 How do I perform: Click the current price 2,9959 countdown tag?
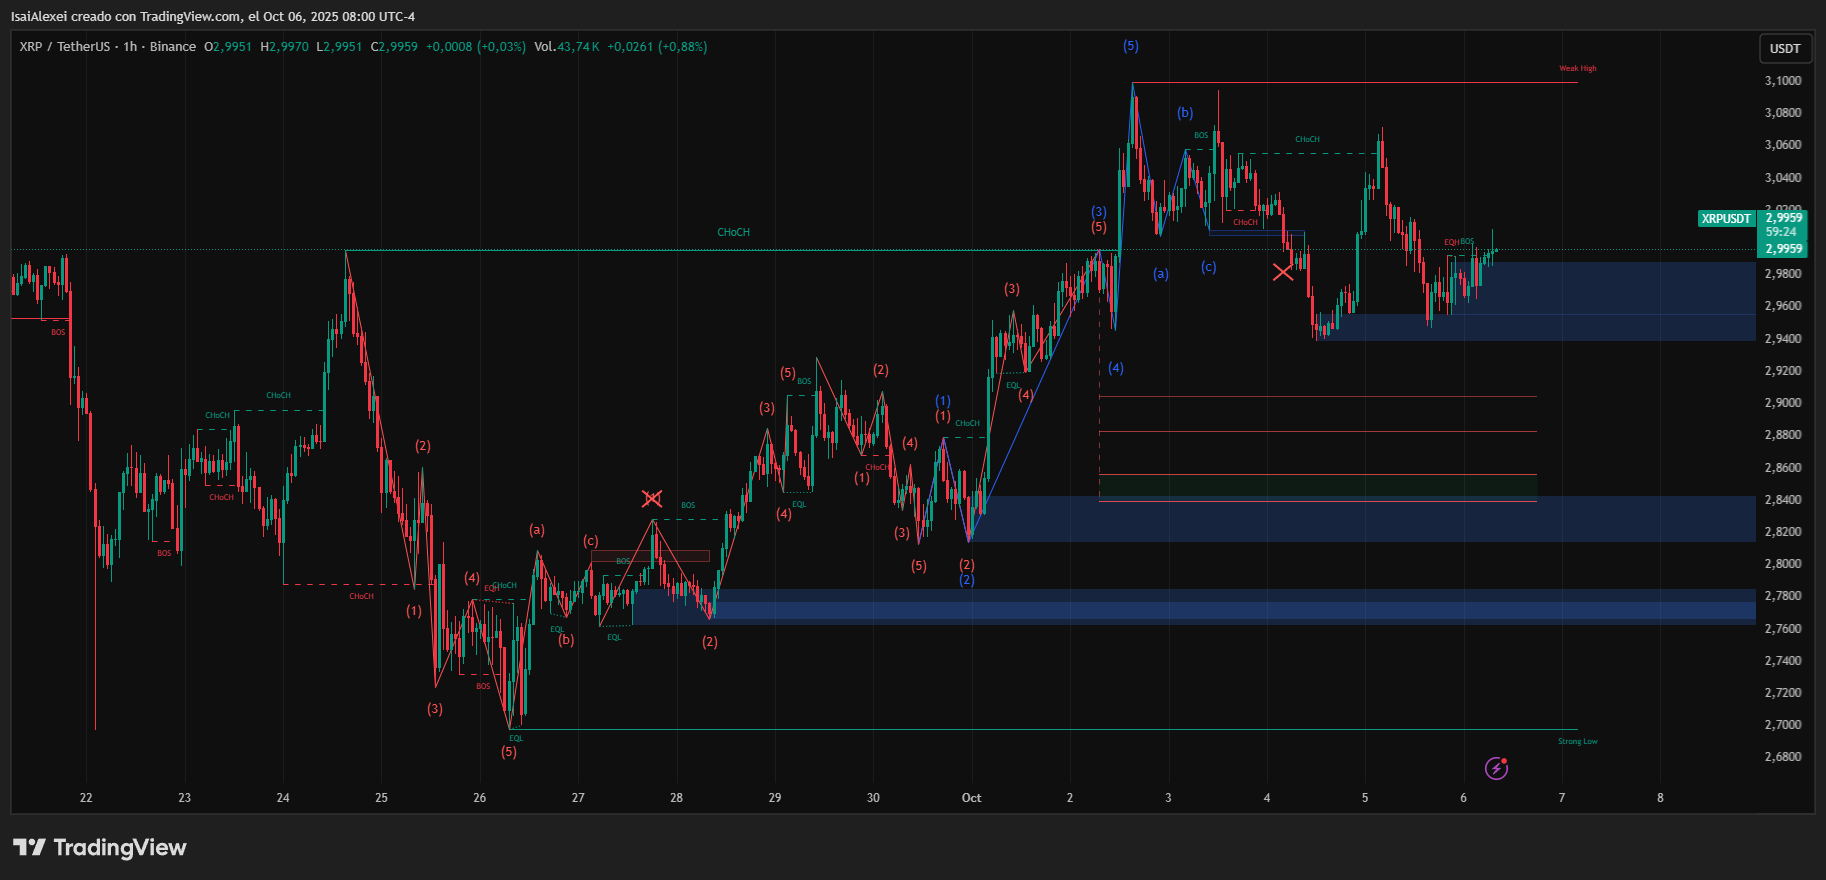[1783, 232]
